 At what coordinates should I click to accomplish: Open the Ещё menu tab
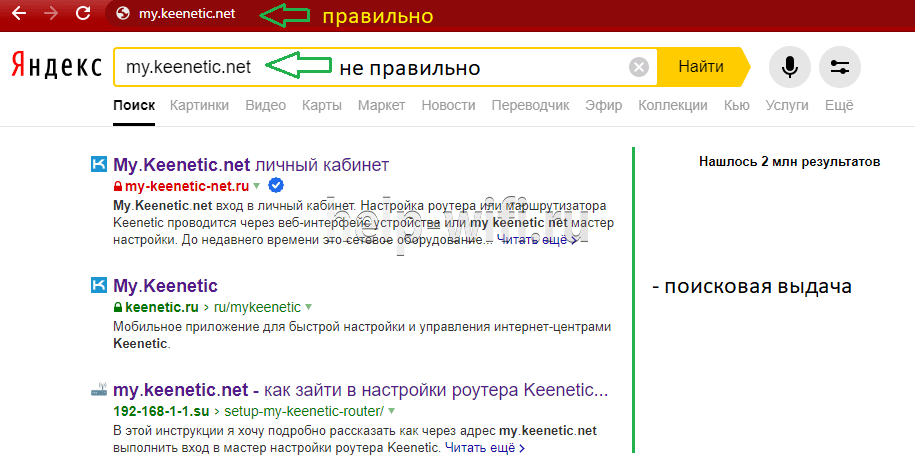pyautogui.click(x=838, y=105)
